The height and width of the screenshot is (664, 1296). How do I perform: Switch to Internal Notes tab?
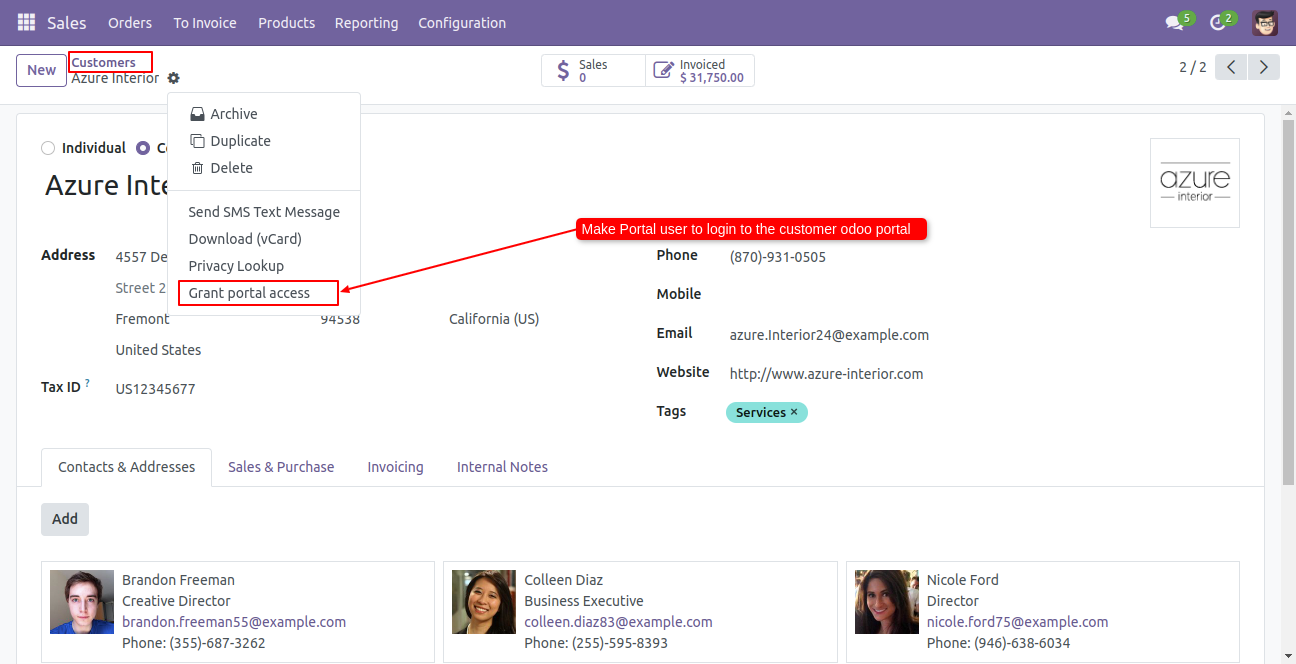point(502,467)
